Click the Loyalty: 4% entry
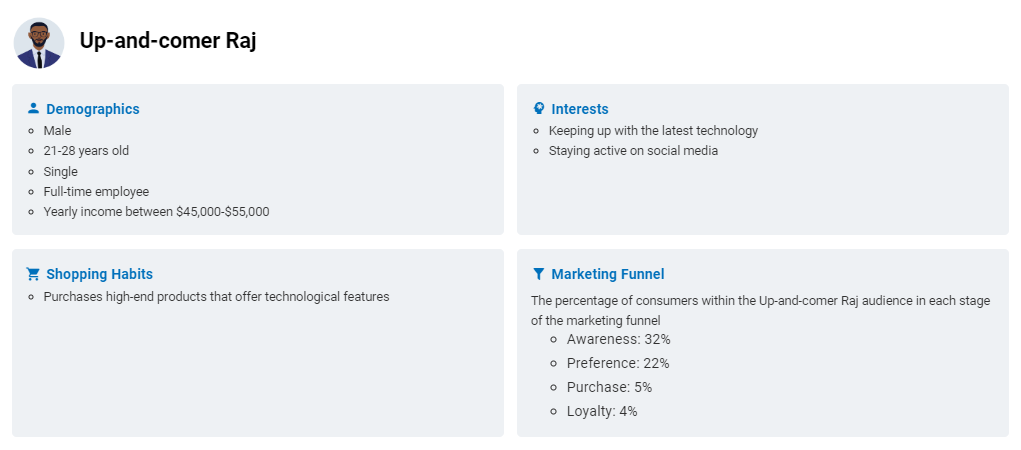1021x450 pixels. 602,412
